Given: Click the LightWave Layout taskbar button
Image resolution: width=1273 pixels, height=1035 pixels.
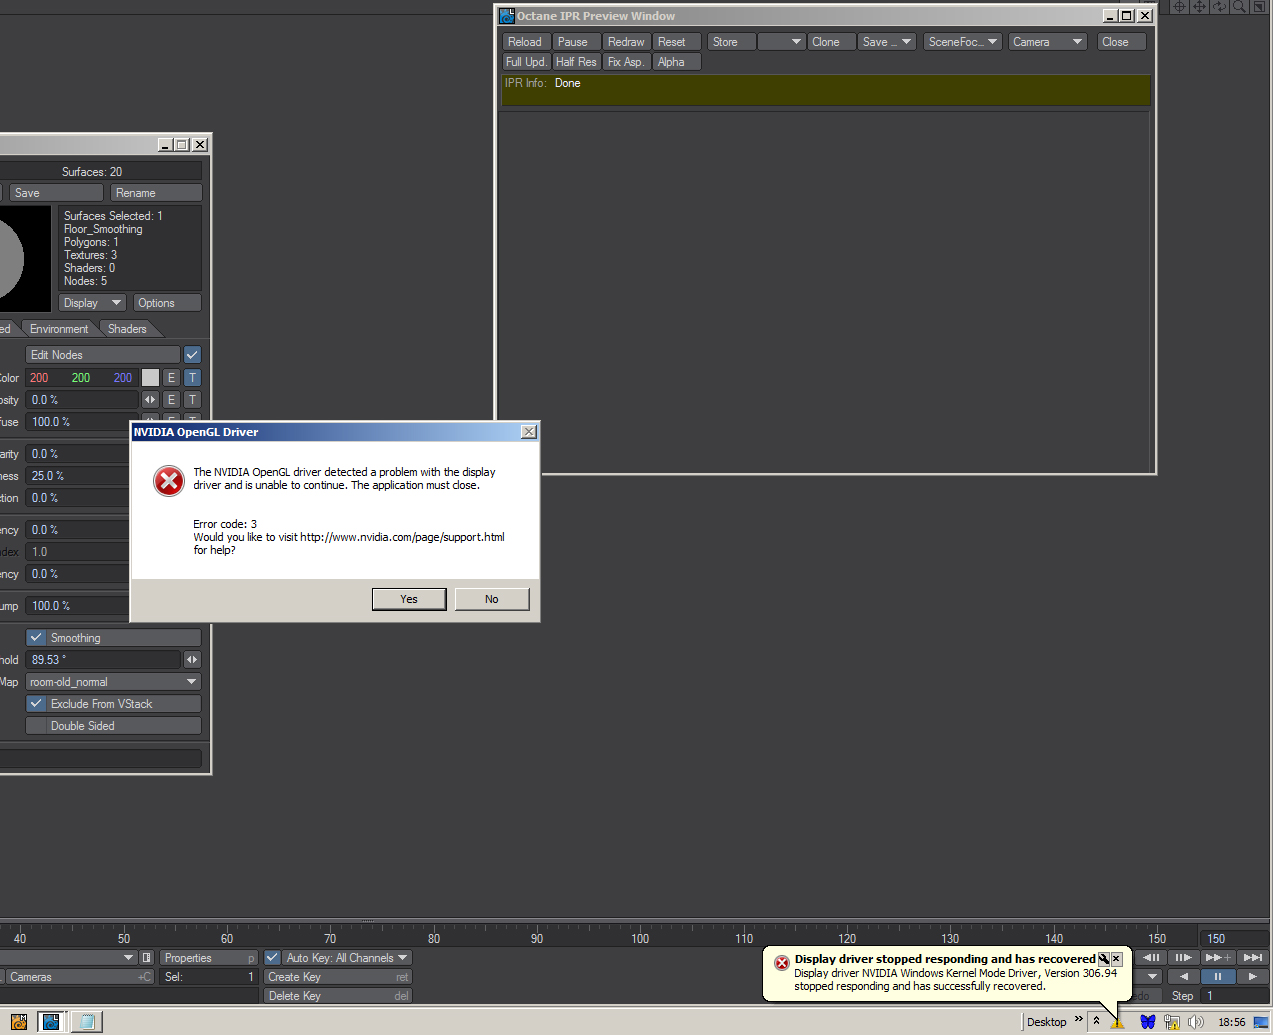Looking at the screenshot, I should pos(52,1022).
